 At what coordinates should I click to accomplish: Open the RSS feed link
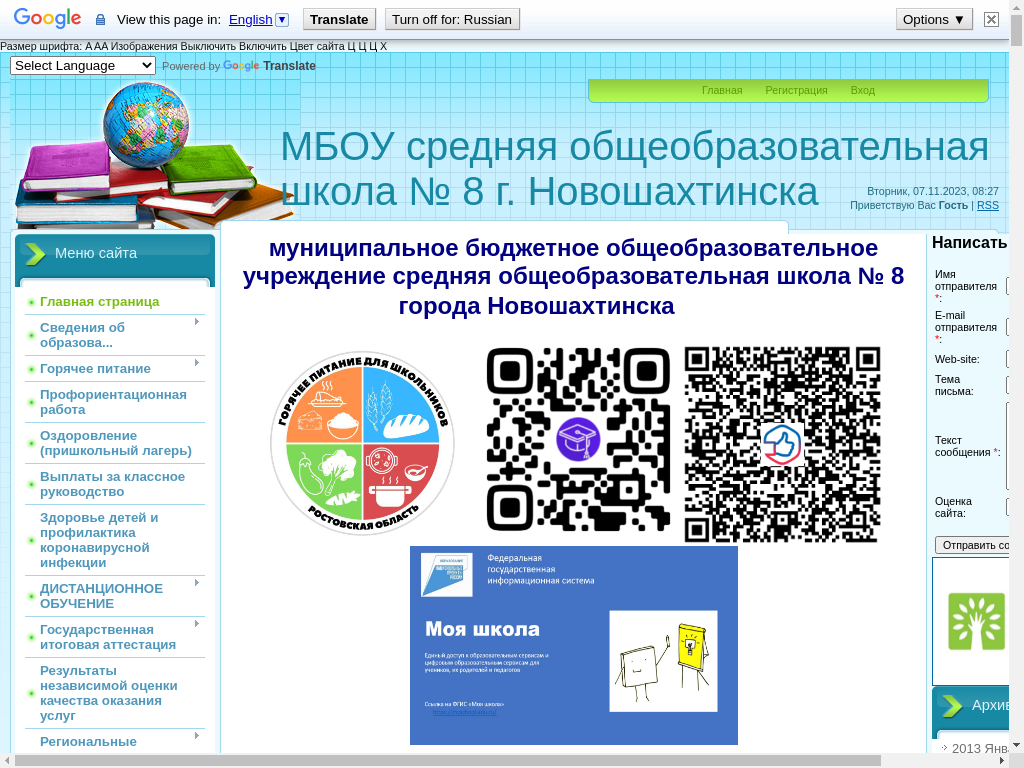click(x=987, y=205)
